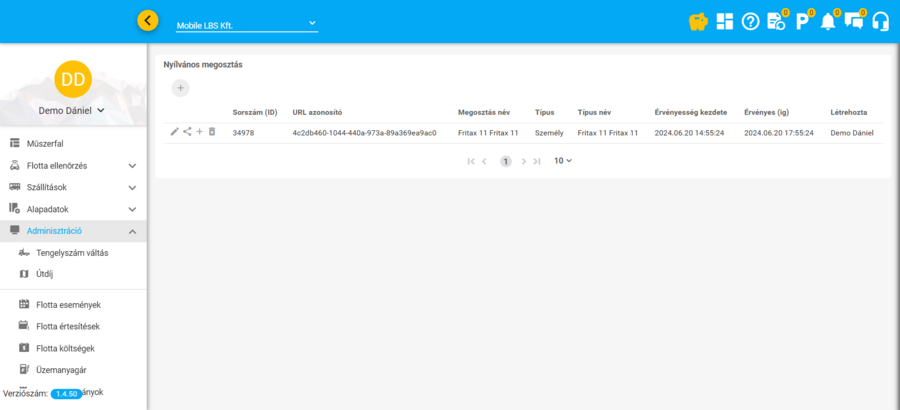Open the chat messages icon
Screen dimensions: 900x410
point(853,21)
